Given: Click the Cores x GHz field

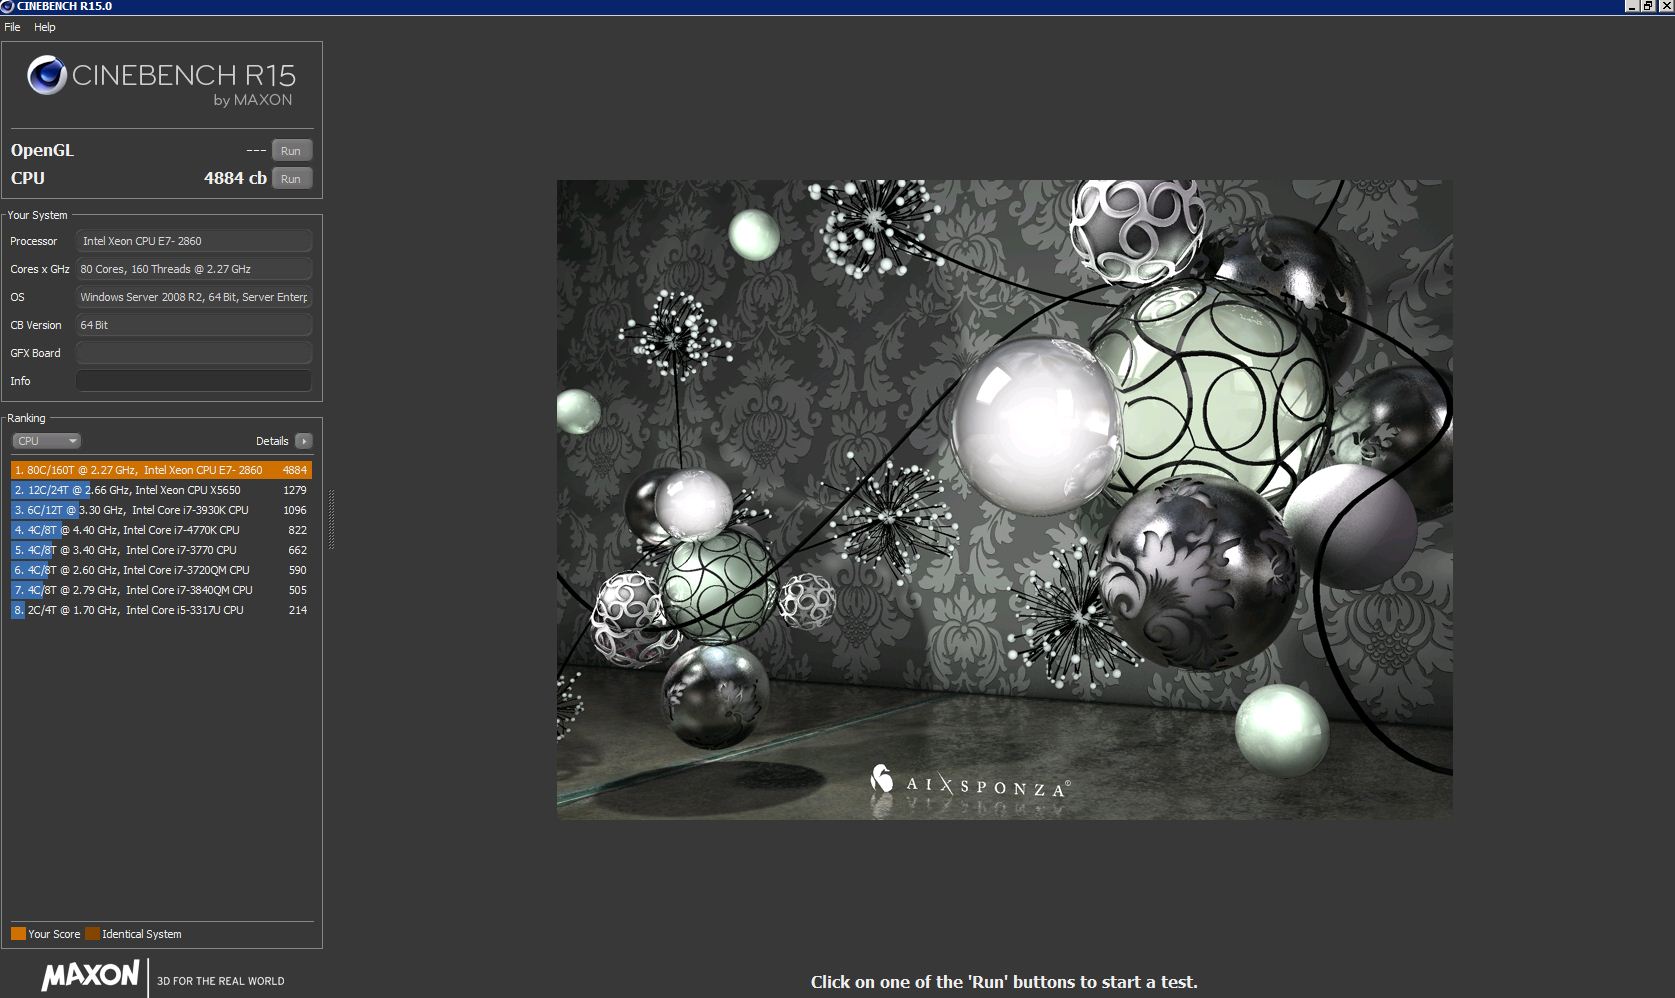Looking at the screenshot, I should (x=194, y=269).
